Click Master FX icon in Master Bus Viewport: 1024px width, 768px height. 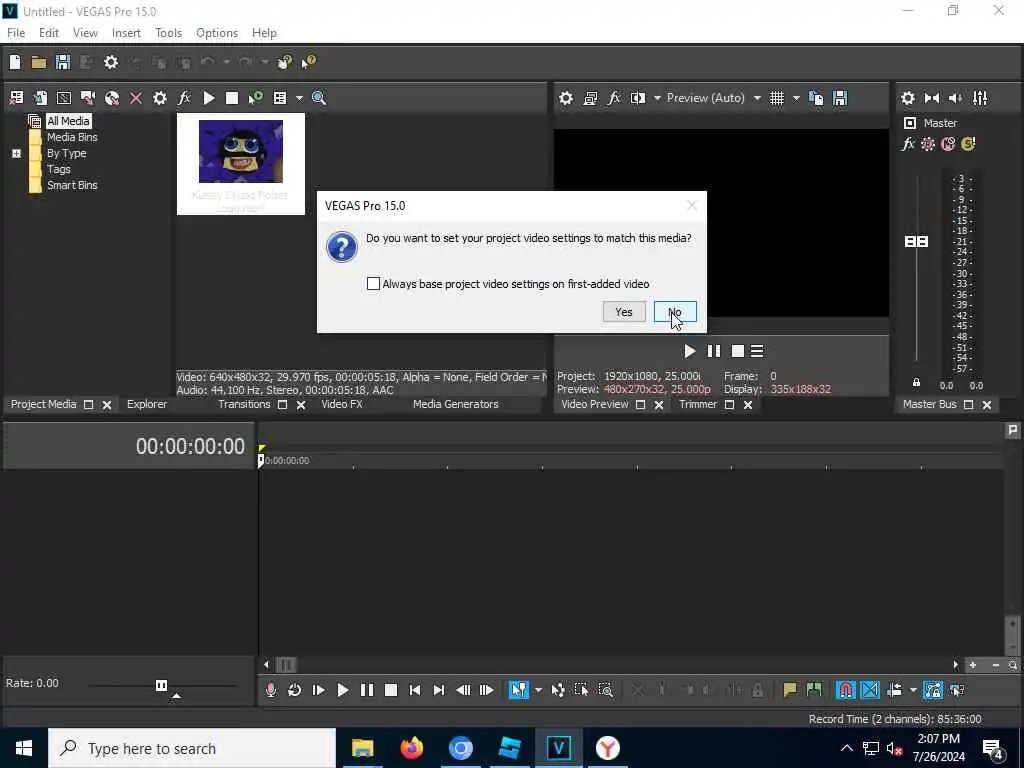click(x=908, y=144)
